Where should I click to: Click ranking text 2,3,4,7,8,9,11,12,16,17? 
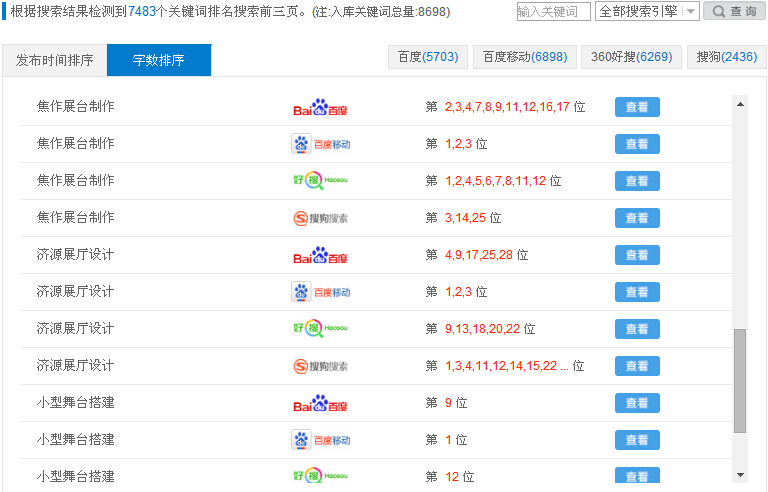point(507,107)
